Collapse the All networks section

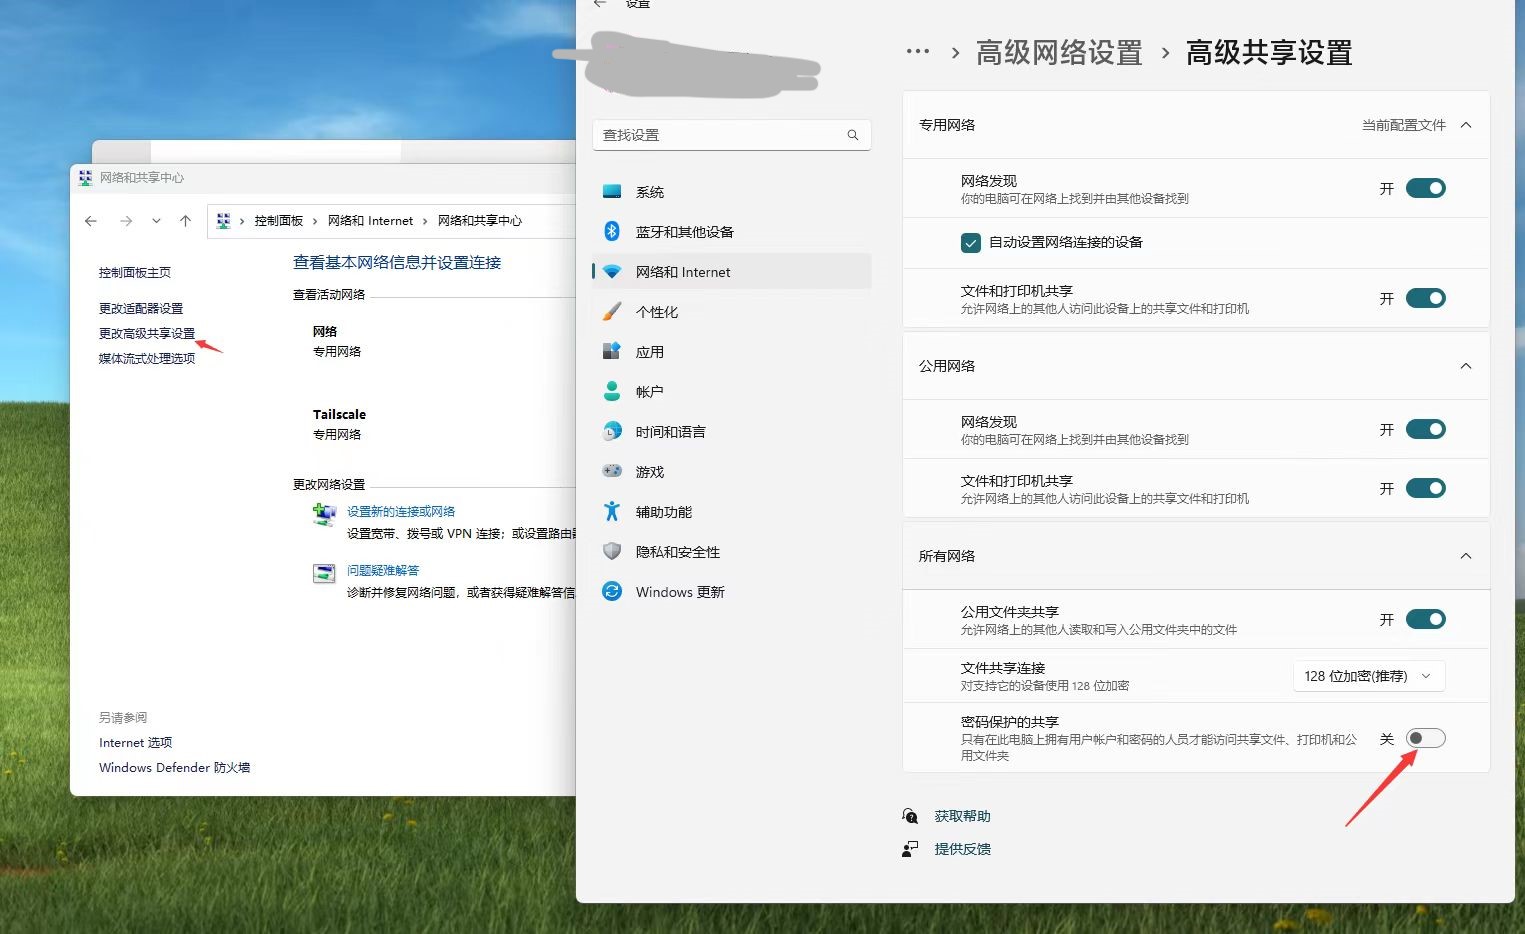tap(1466, 556)
